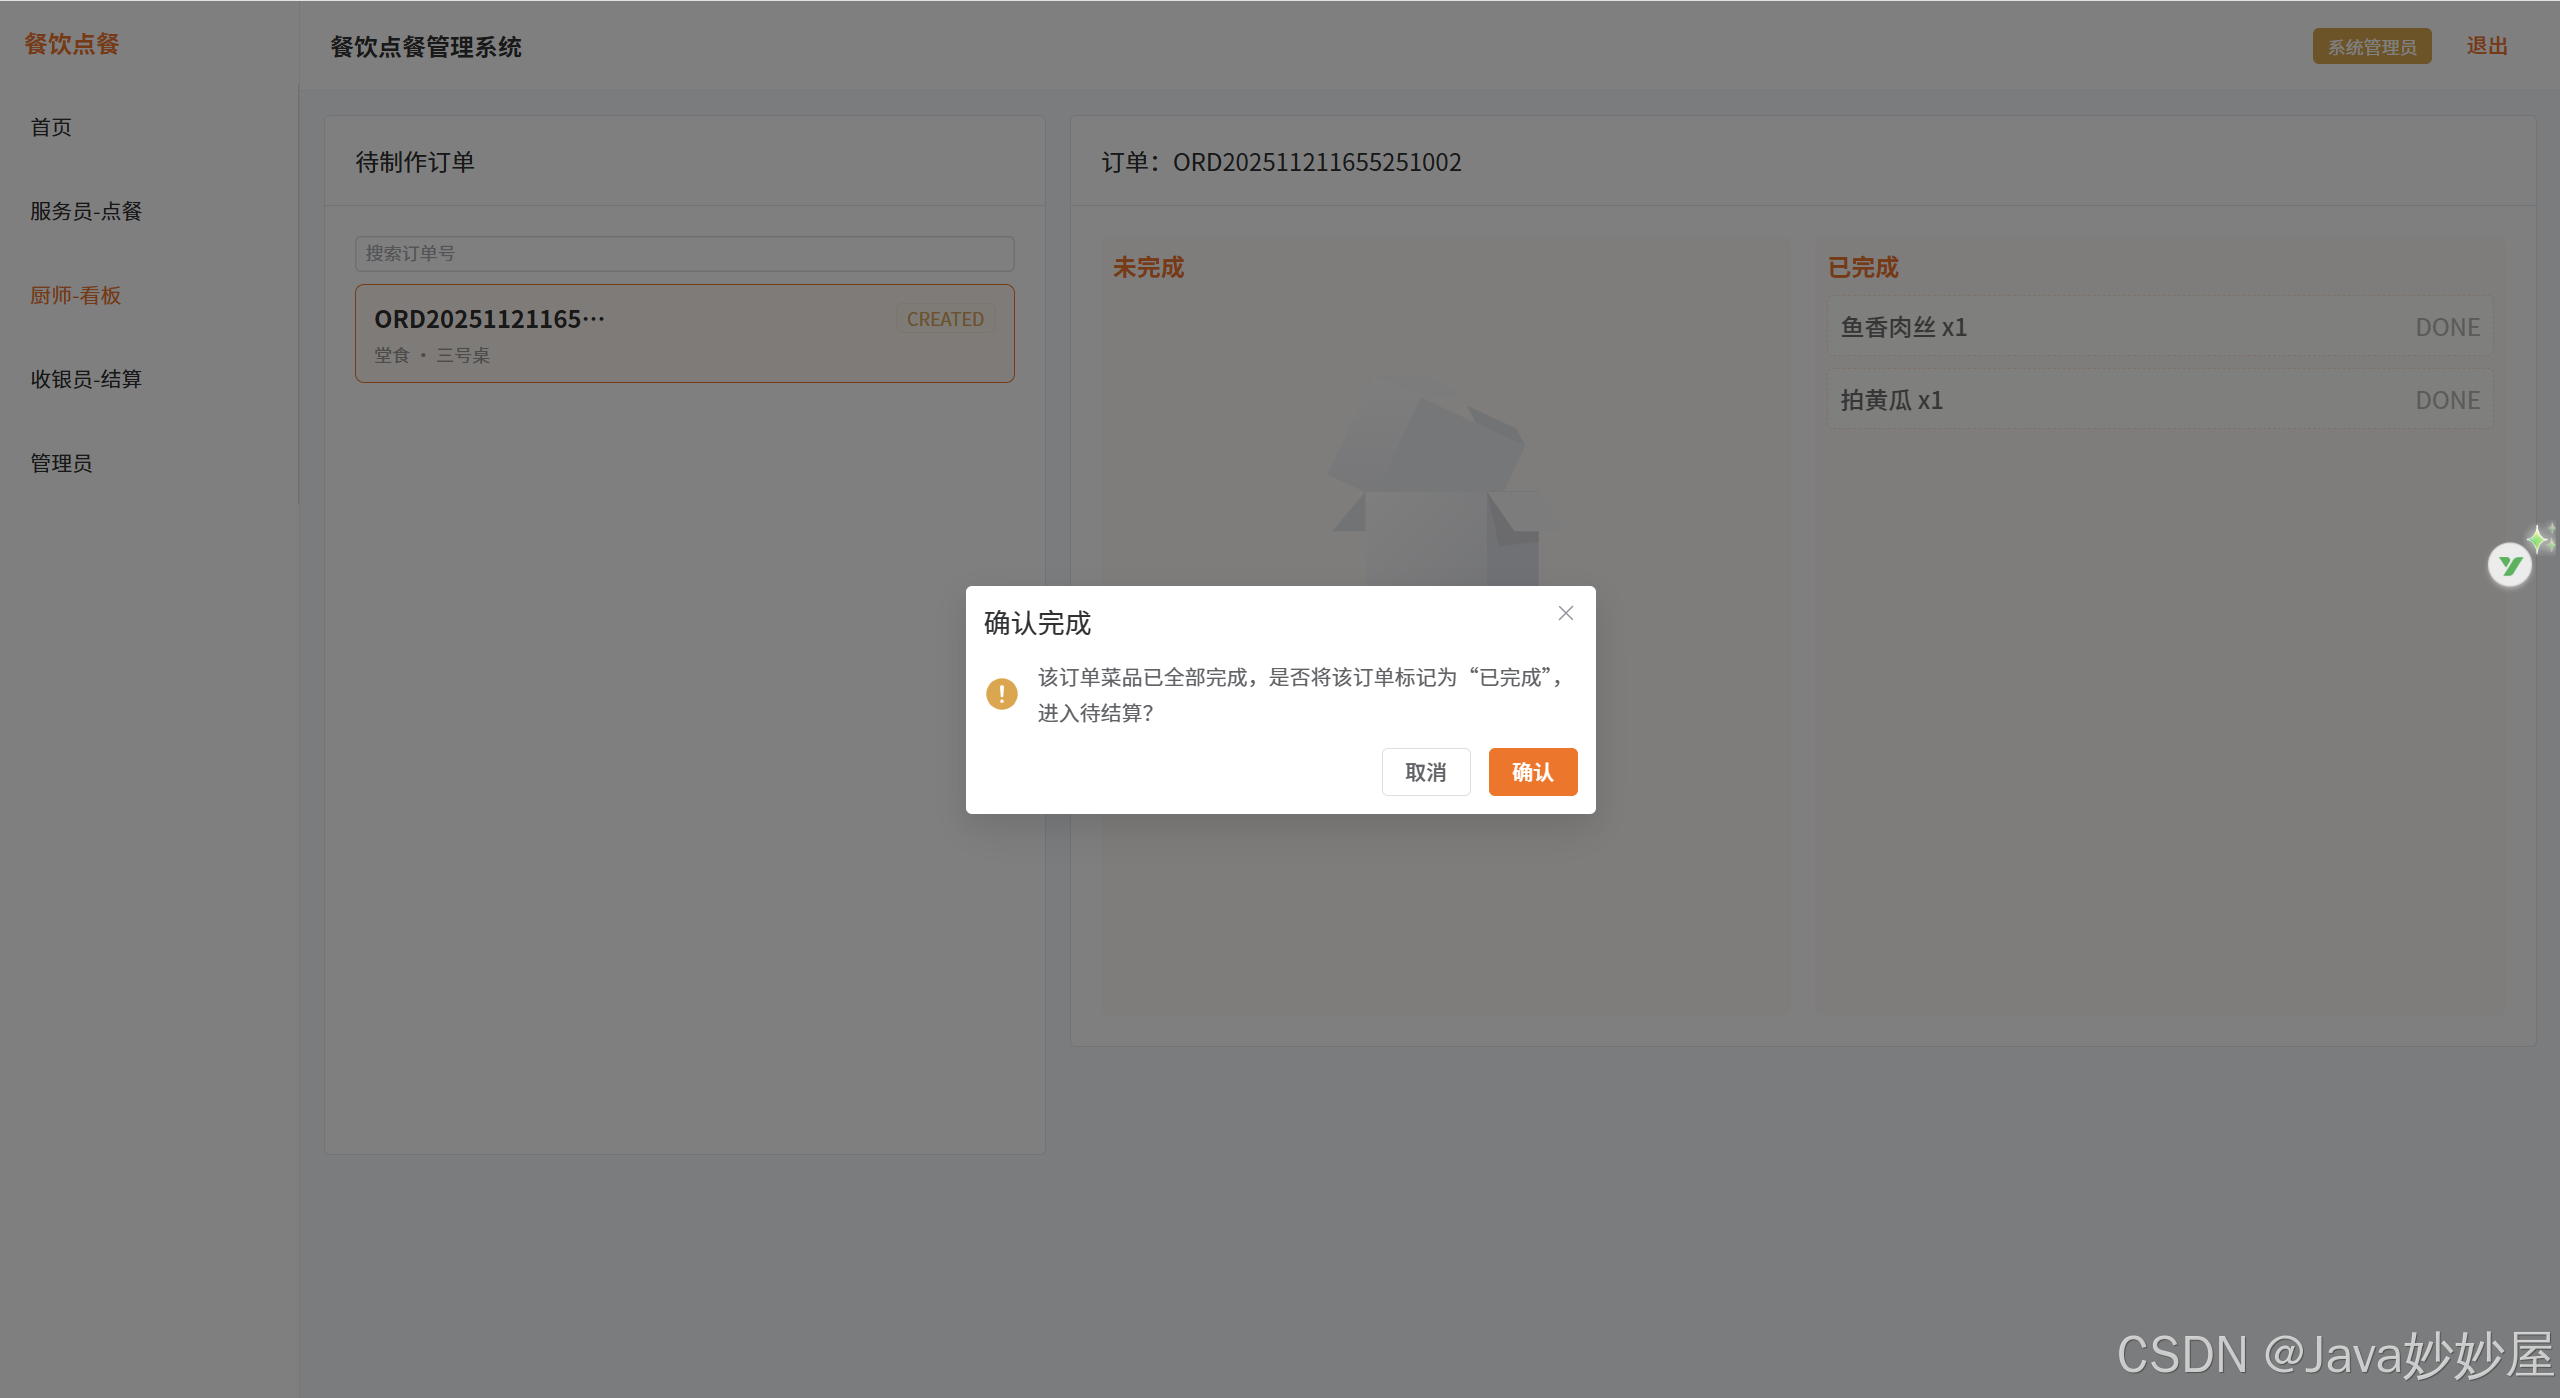The width and height of the screenshot is (2560, 1398).
Task: Select 厨师-看板 in the sidebar
Action: tap(75, 295)
